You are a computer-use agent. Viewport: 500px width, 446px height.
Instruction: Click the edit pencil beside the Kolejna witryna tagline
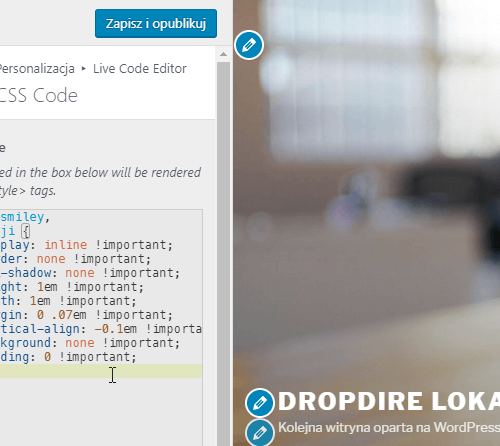coord(260,432)
